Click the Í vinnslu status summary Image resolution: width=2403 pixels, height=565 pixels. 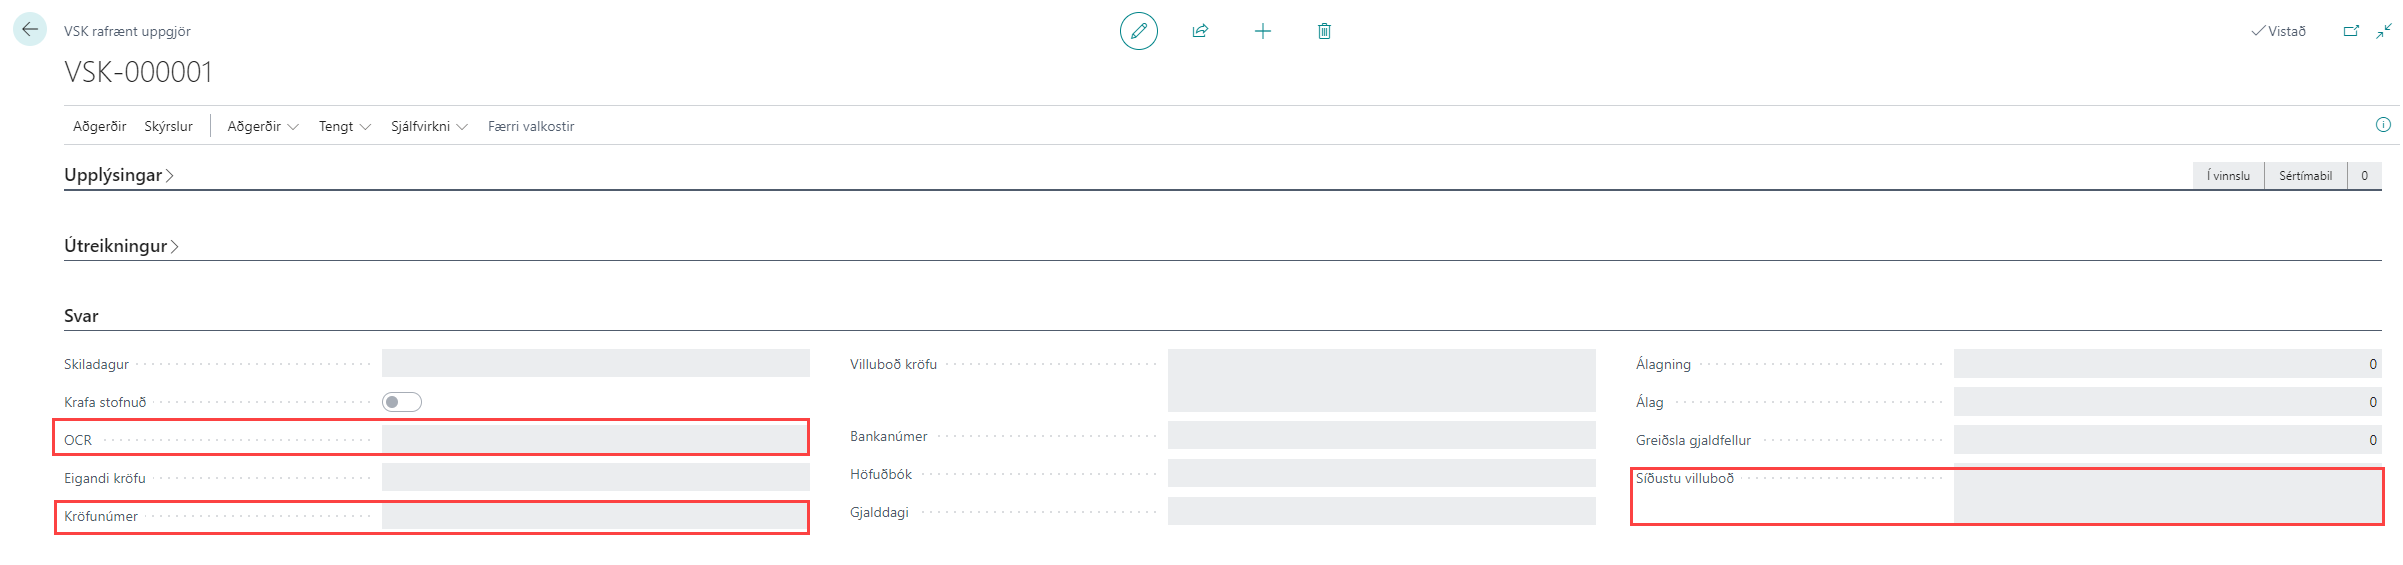(x=2228, y=176)
